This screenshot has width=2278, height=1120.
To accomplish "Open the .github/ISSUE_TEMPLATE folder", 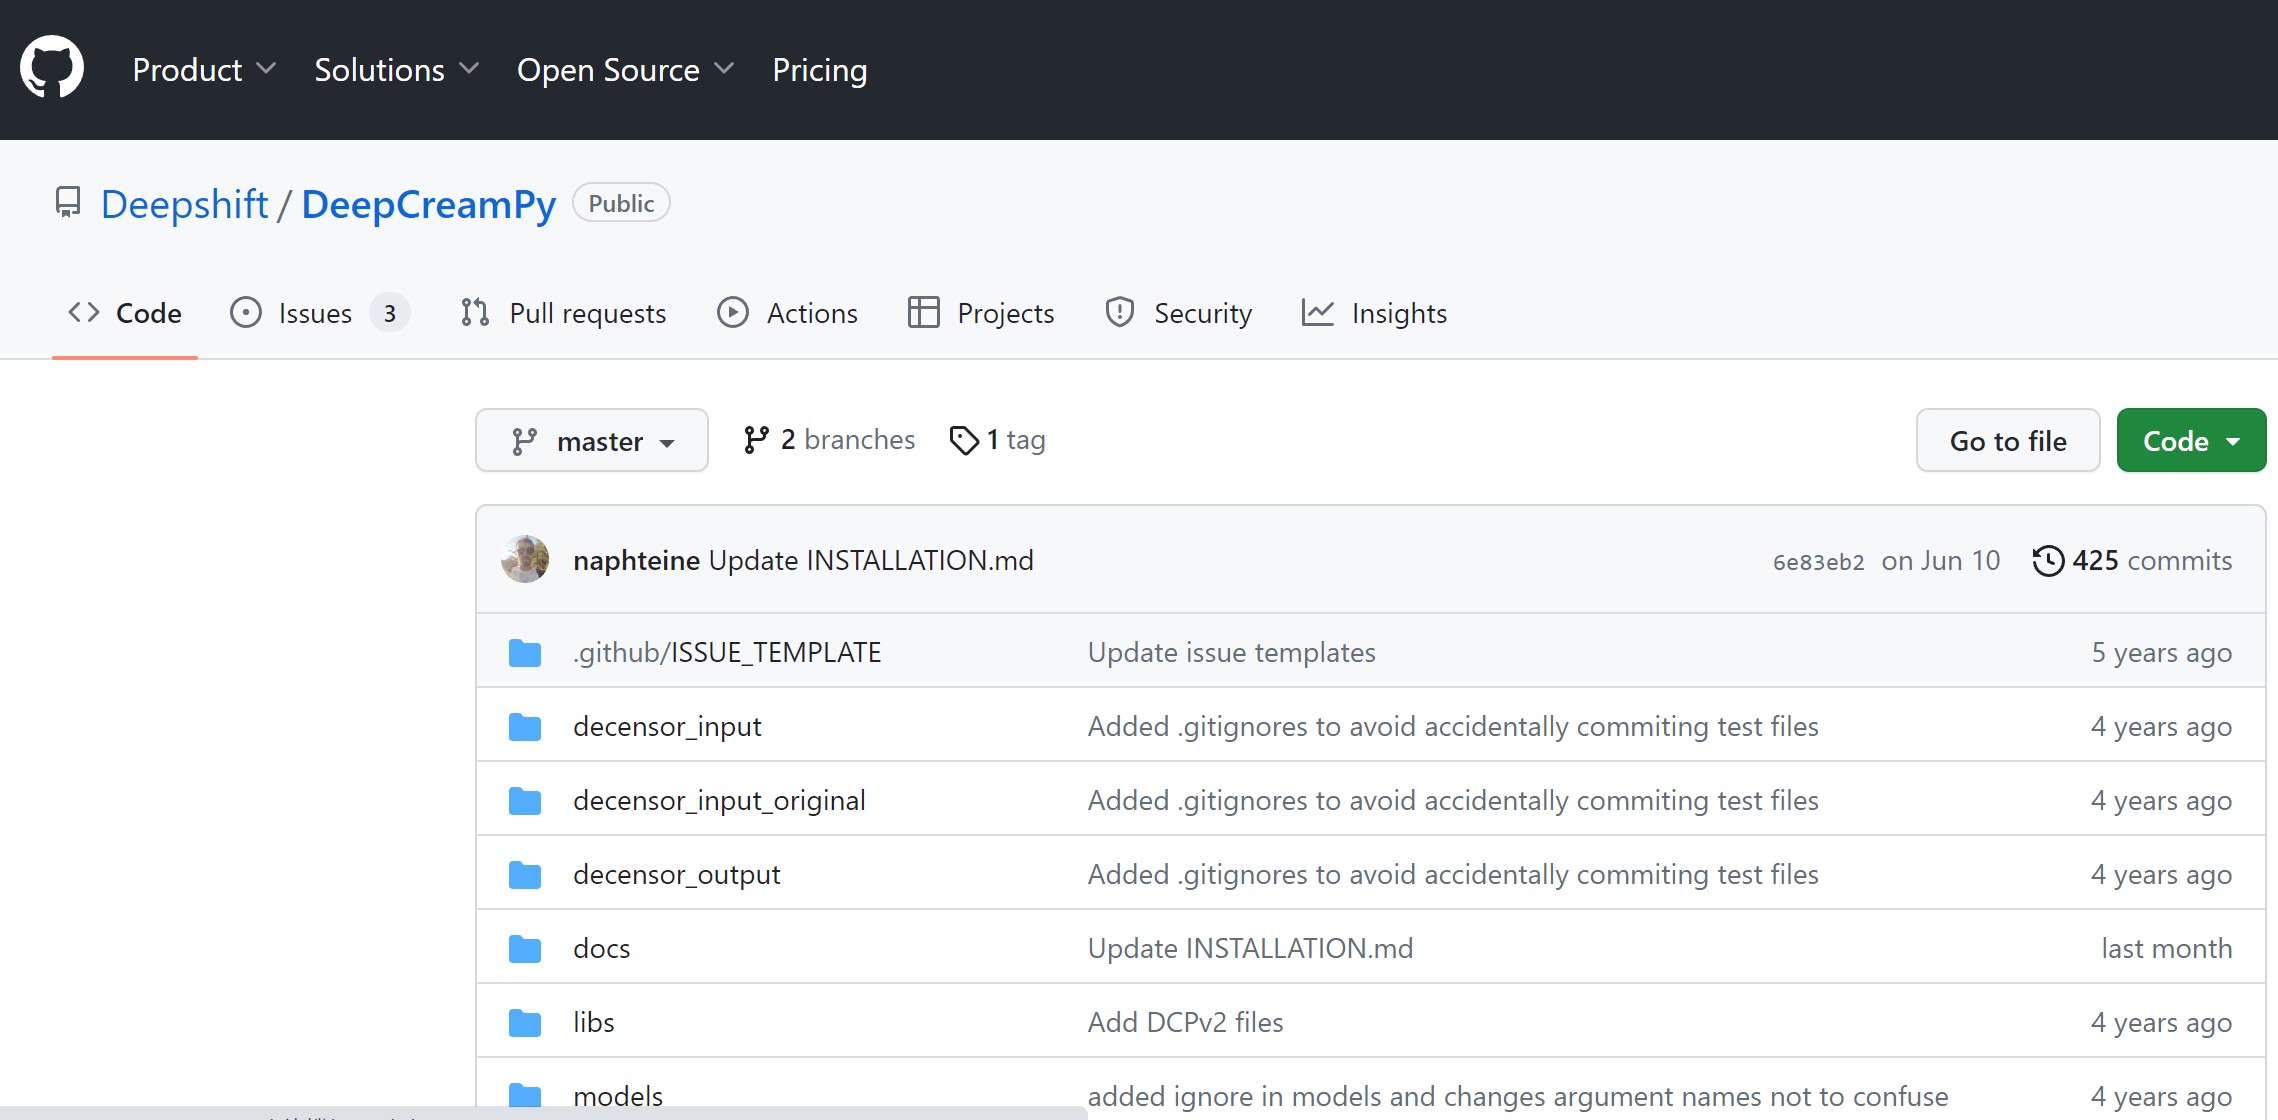I will point(727,653).
